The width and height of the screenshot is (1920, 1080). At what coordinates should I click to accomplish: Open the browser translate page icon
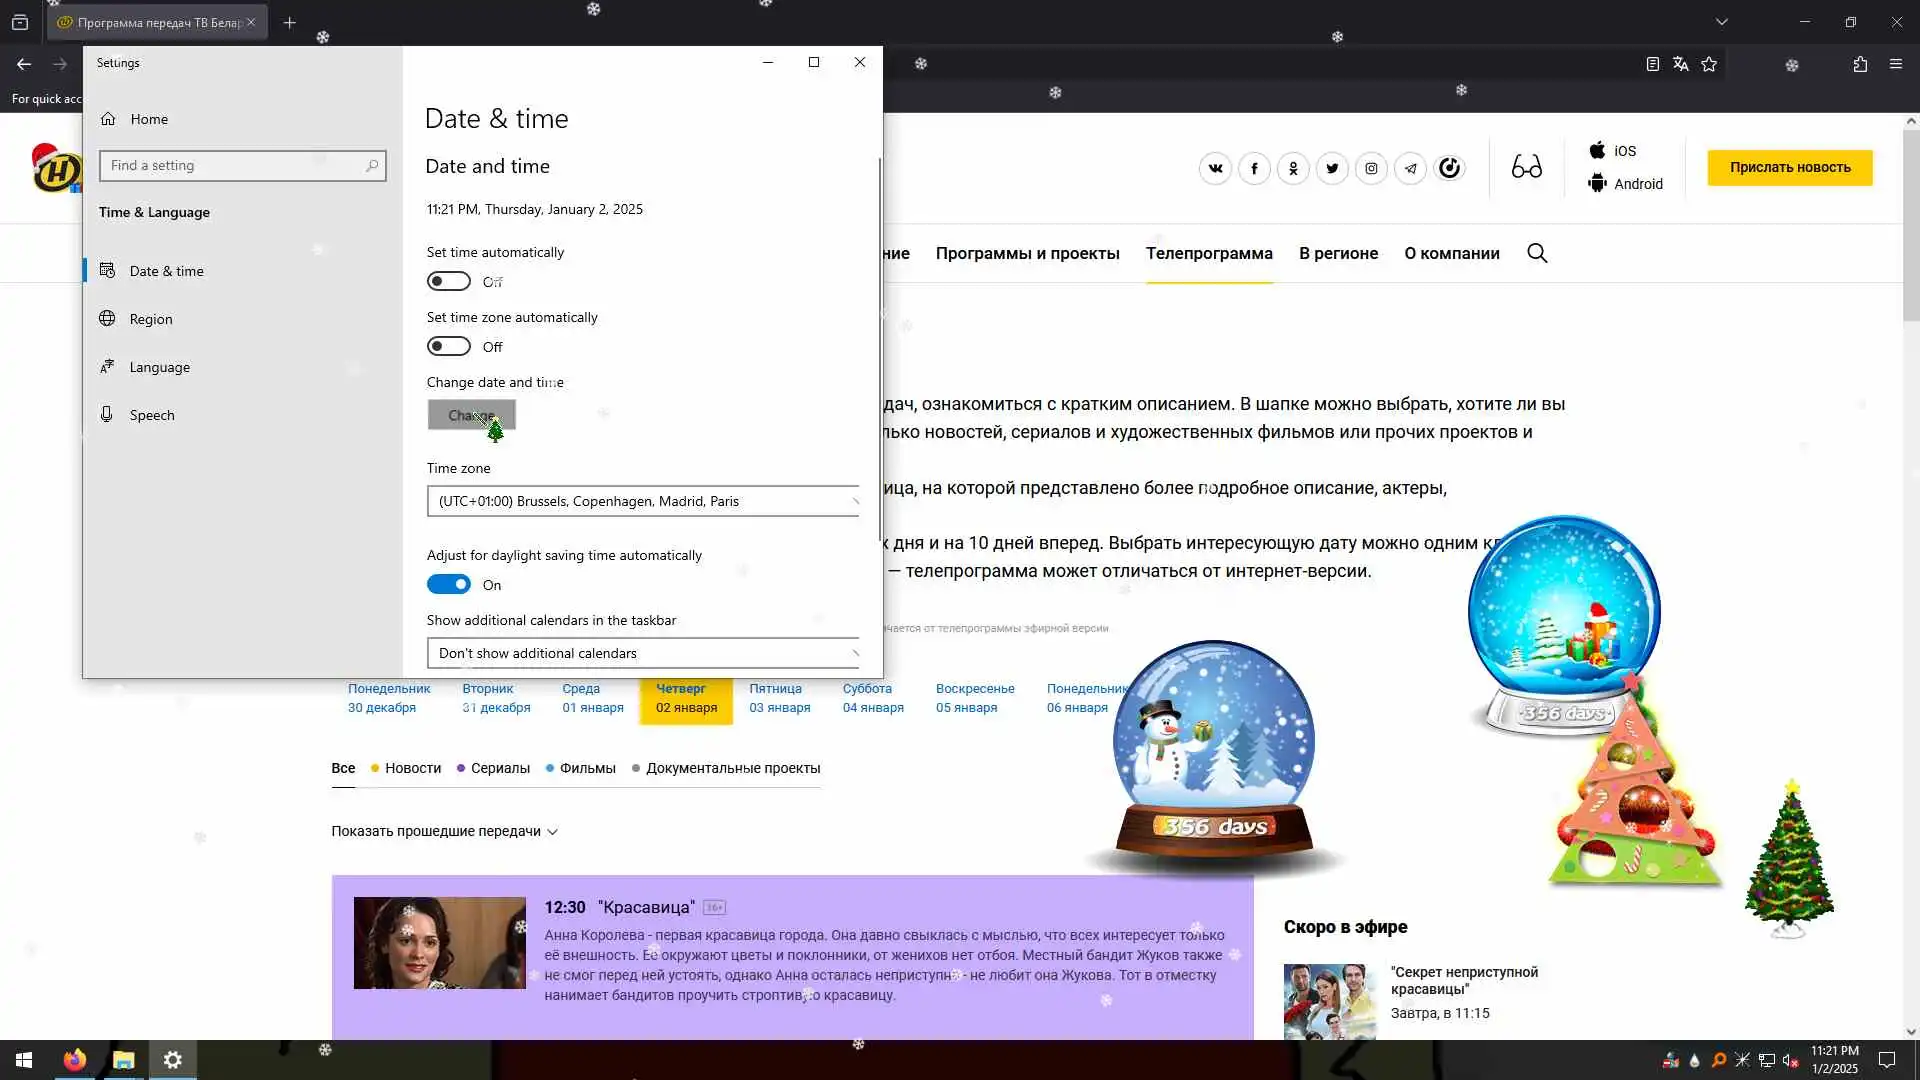click(1680, 64)
